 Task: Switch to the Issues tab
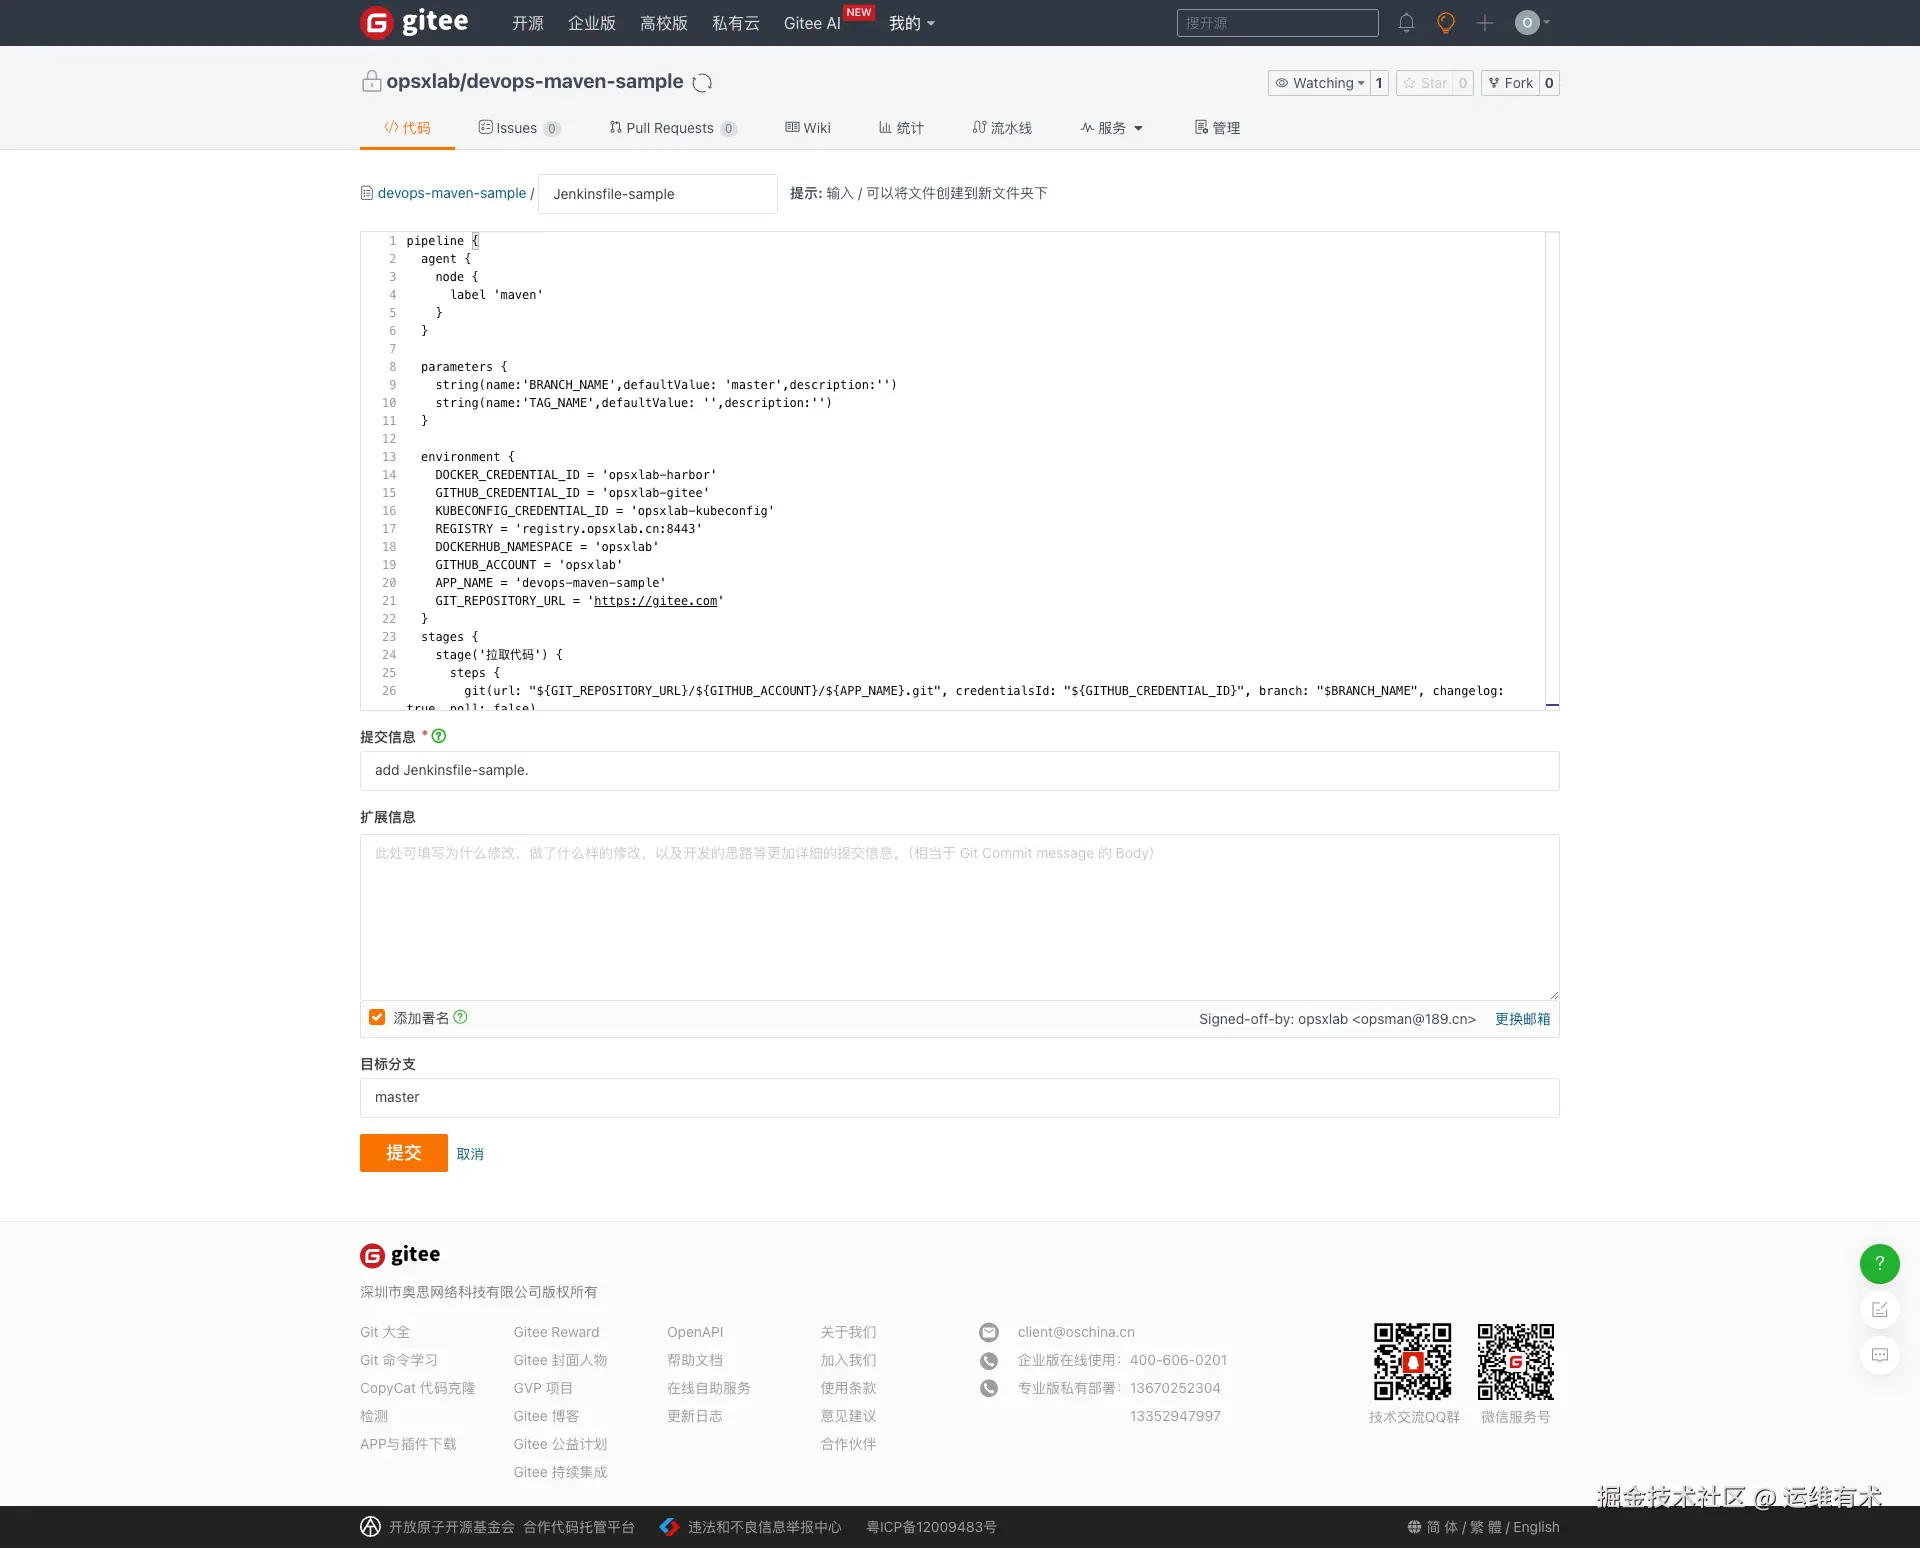click(518, 127)
